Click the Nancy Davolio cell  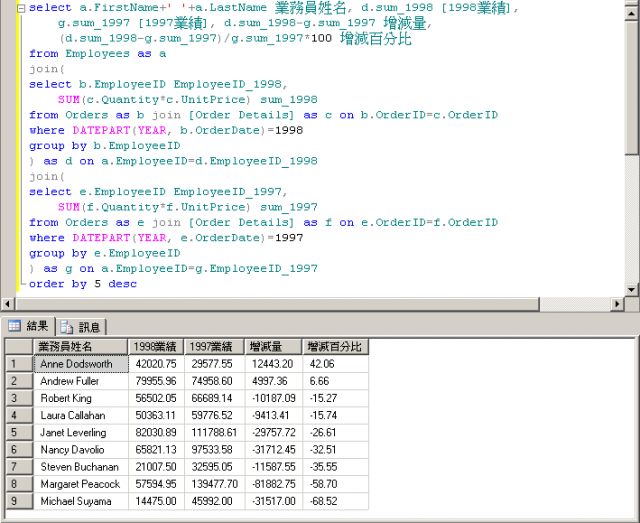coord(81,450)
